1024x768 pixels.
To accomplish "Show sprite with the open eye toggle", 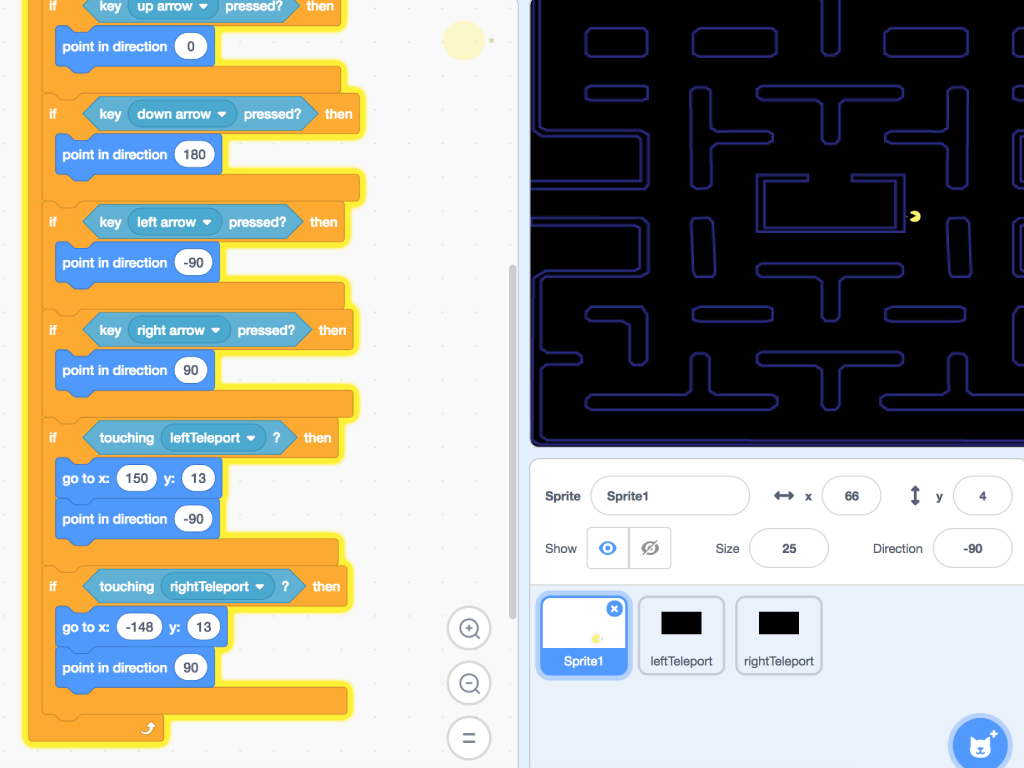I will (607, 548).
